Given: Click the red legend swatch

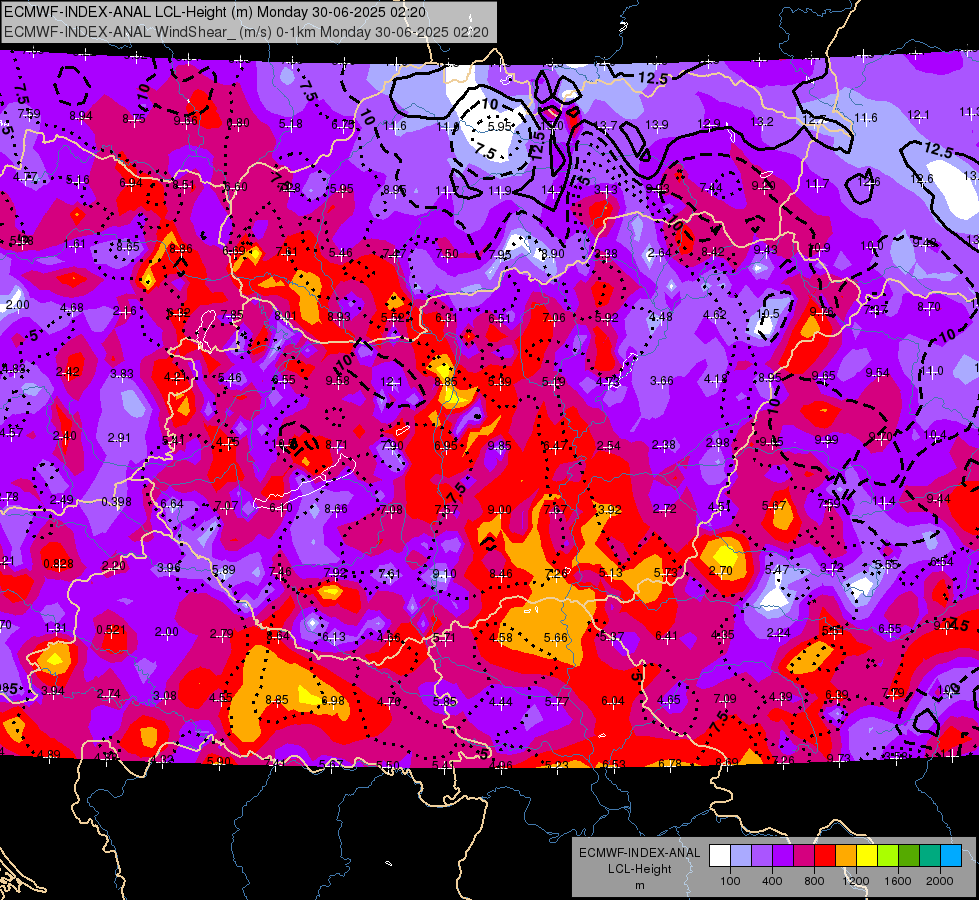Looking at the screenshot, I should click(825, 856).
